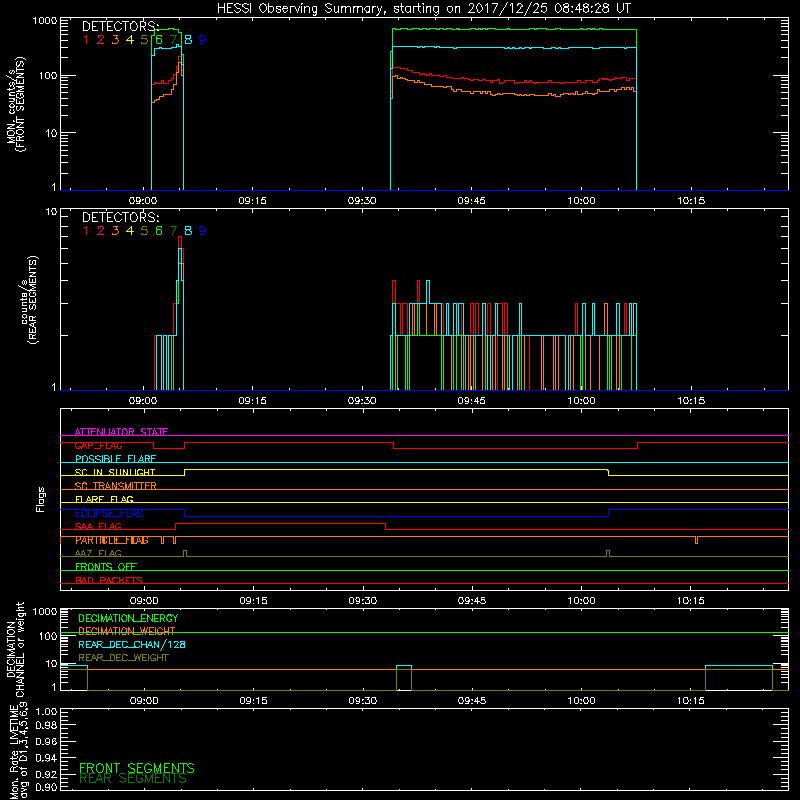
Task: Click DETECTORS: label in rear segments panel
Action: pyautogui.click(x=120, y=217)
